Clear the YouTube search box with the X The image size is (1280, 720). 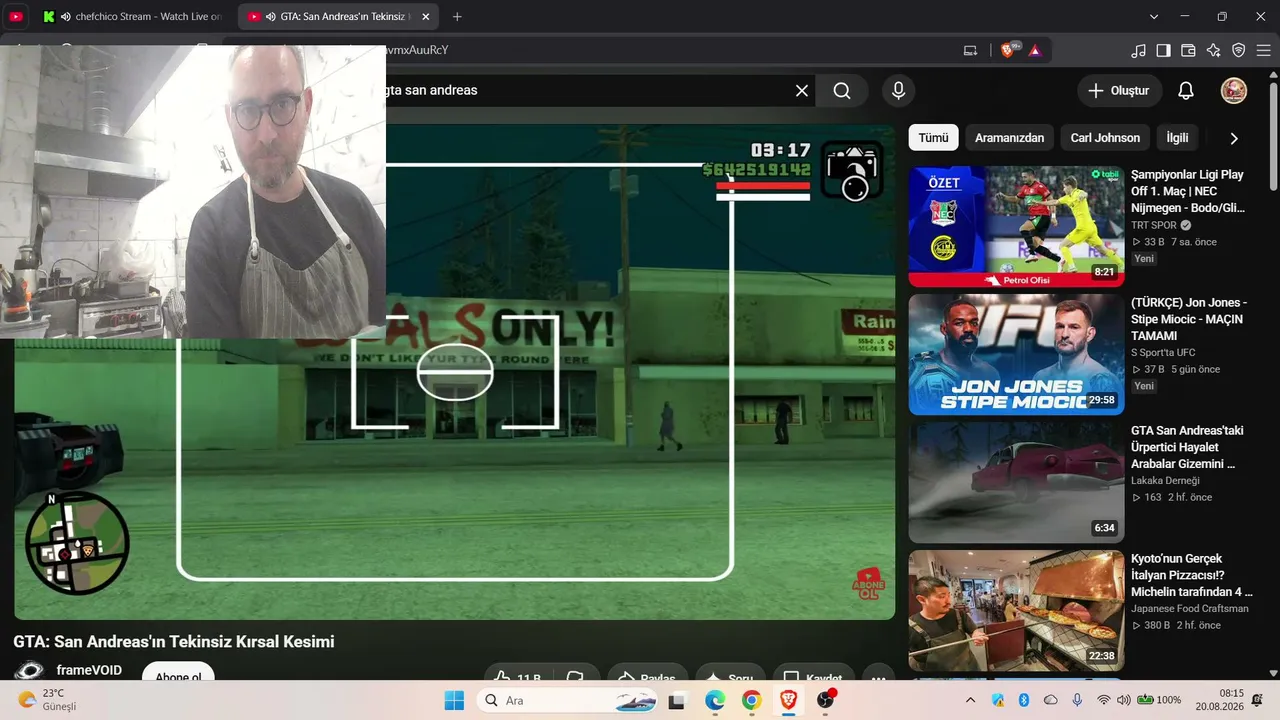802,91
